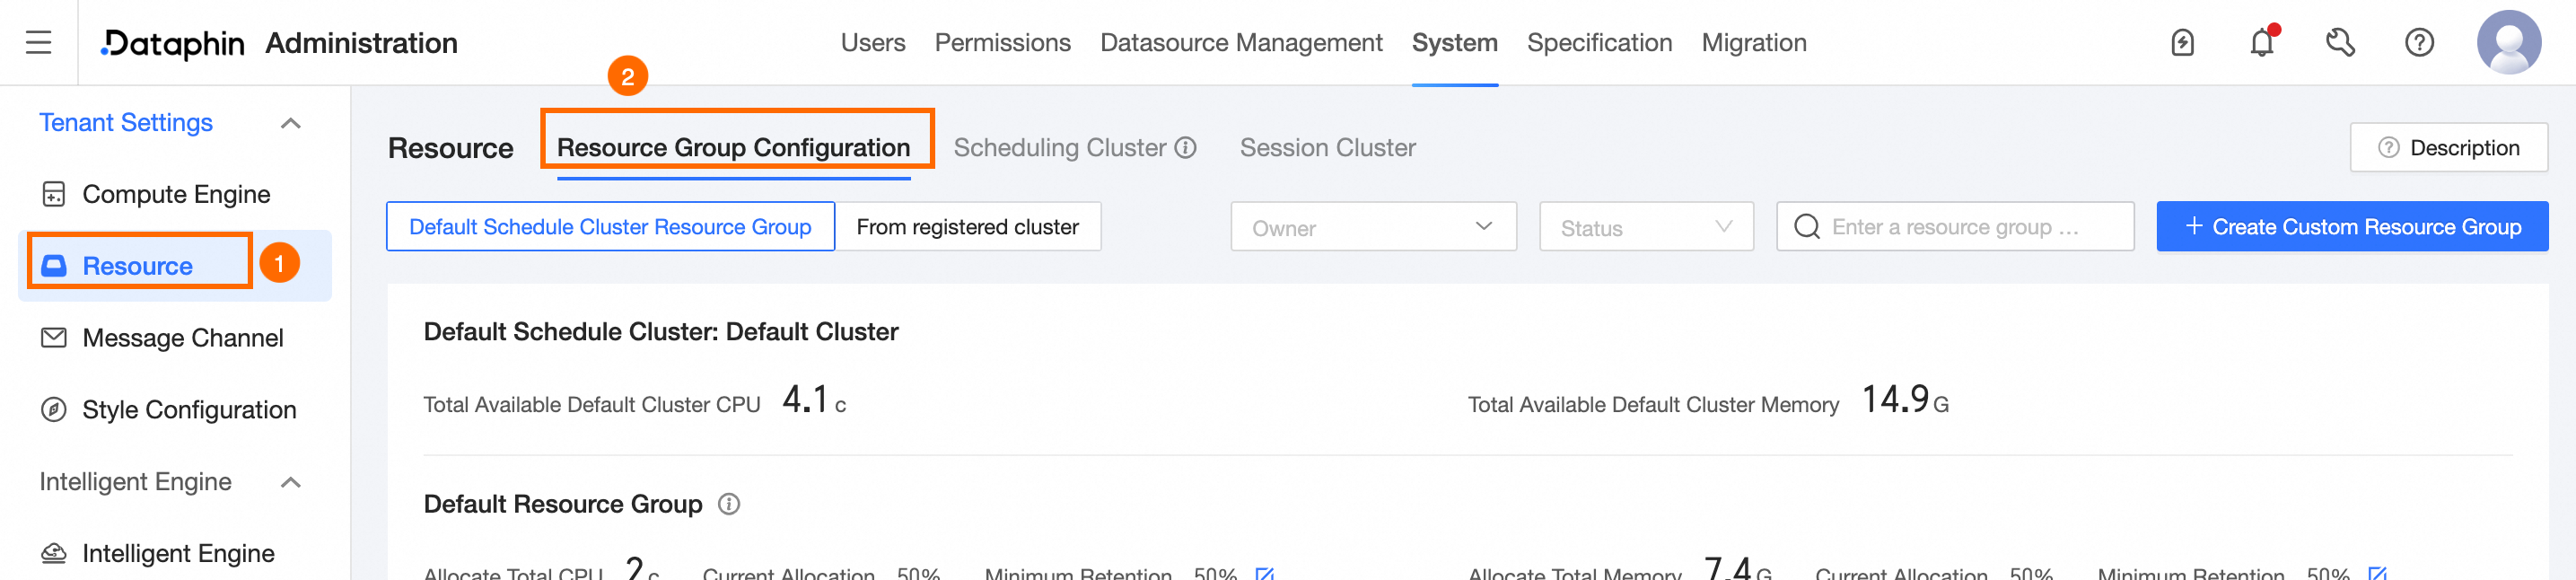Open the user avatar menu
The width and height of the screenshot is (2576, 580).
tap(2508, 42)
